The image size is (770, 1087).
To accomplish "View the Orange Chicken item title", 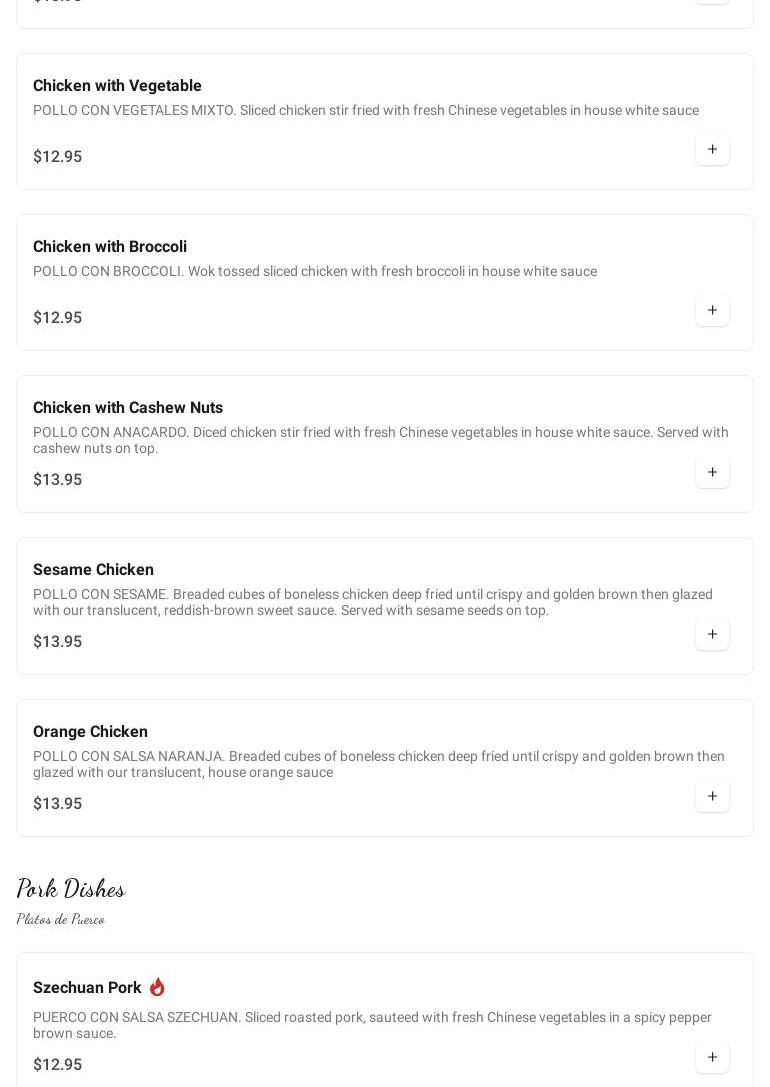I will coord(90,732).
